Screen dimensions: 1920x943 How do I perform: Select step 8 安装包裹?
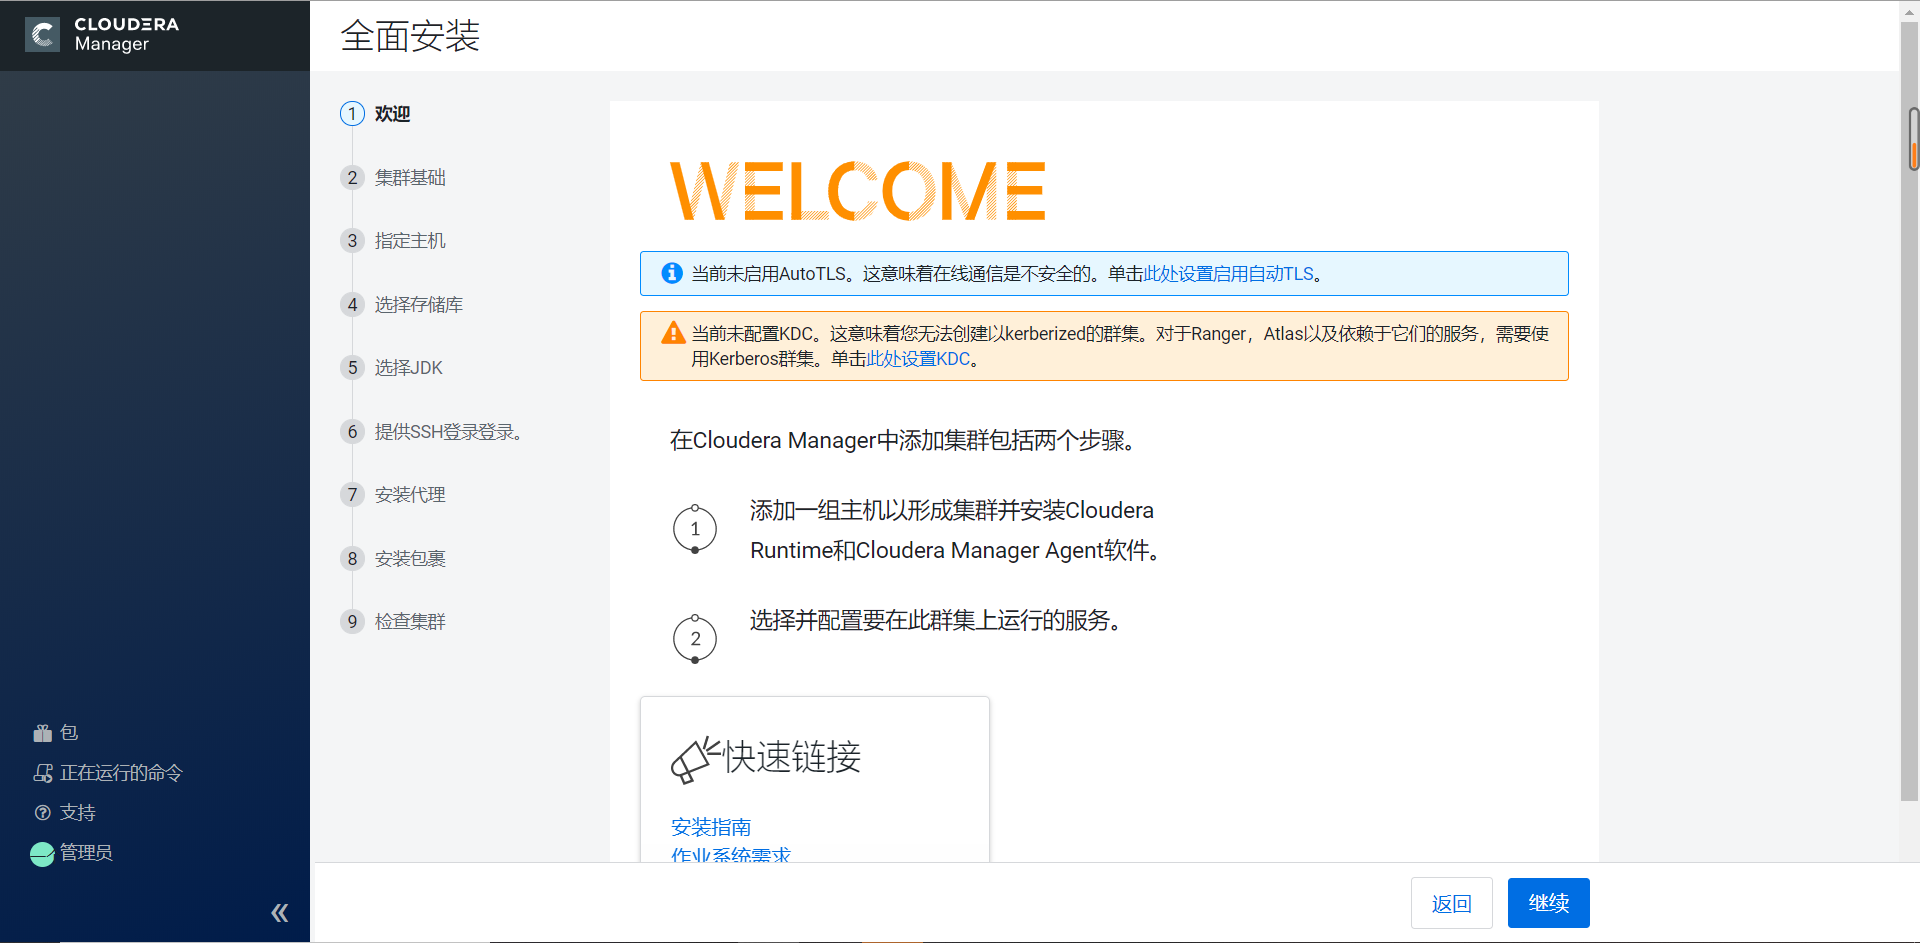click(x=393, y=559)
